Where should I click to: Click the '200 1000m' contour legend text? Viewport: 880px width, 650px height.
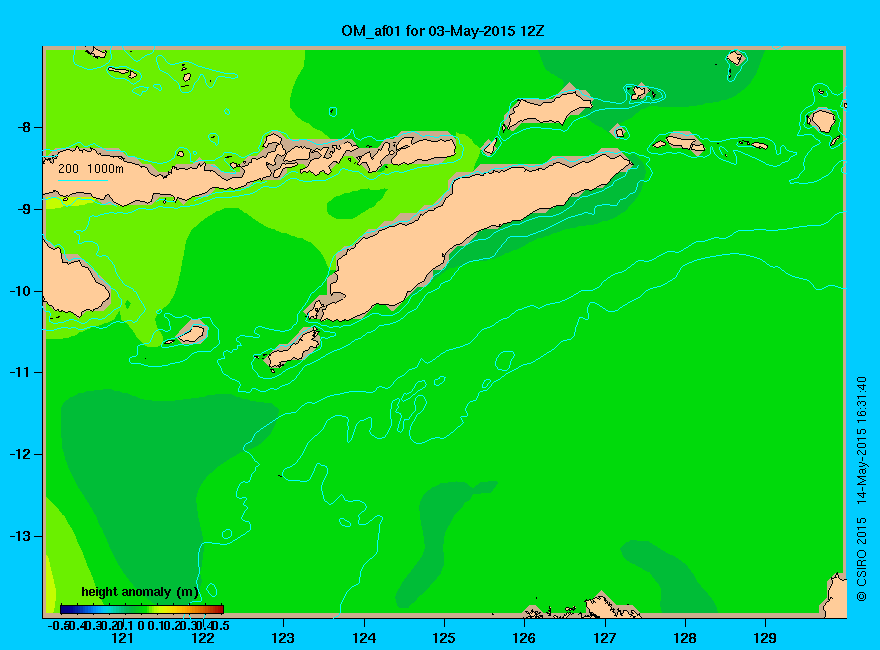91,168
